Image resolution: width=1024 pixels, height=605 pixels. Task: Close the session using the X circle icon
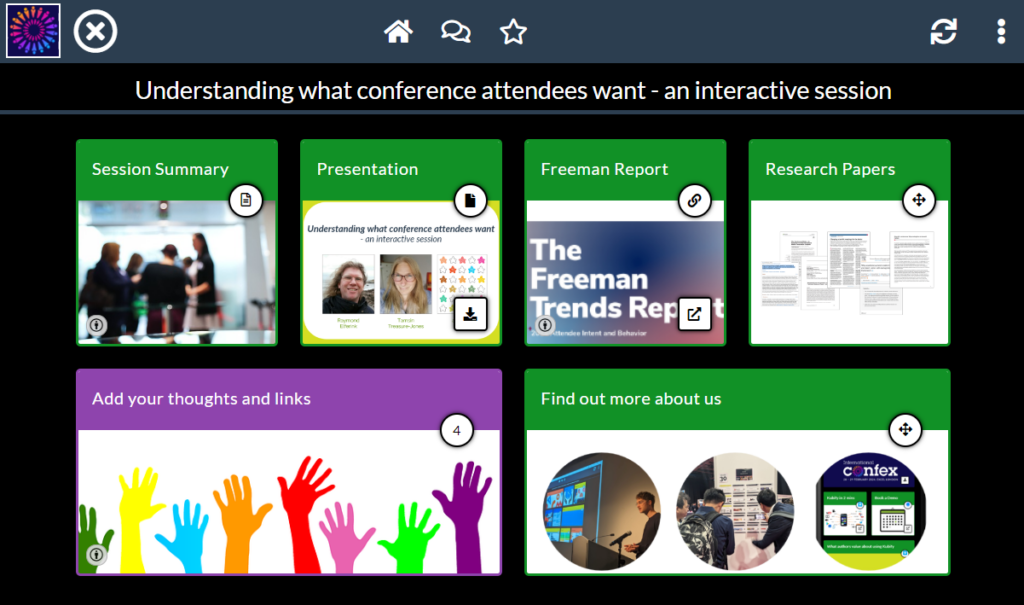[x=95, y=31]
